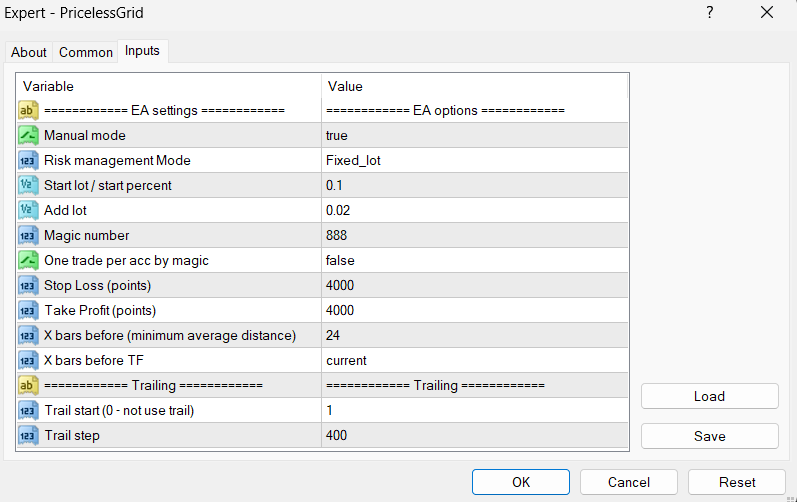Switch to the About tab
This screenshot has height=502, width=797.
tap(29, 52)
